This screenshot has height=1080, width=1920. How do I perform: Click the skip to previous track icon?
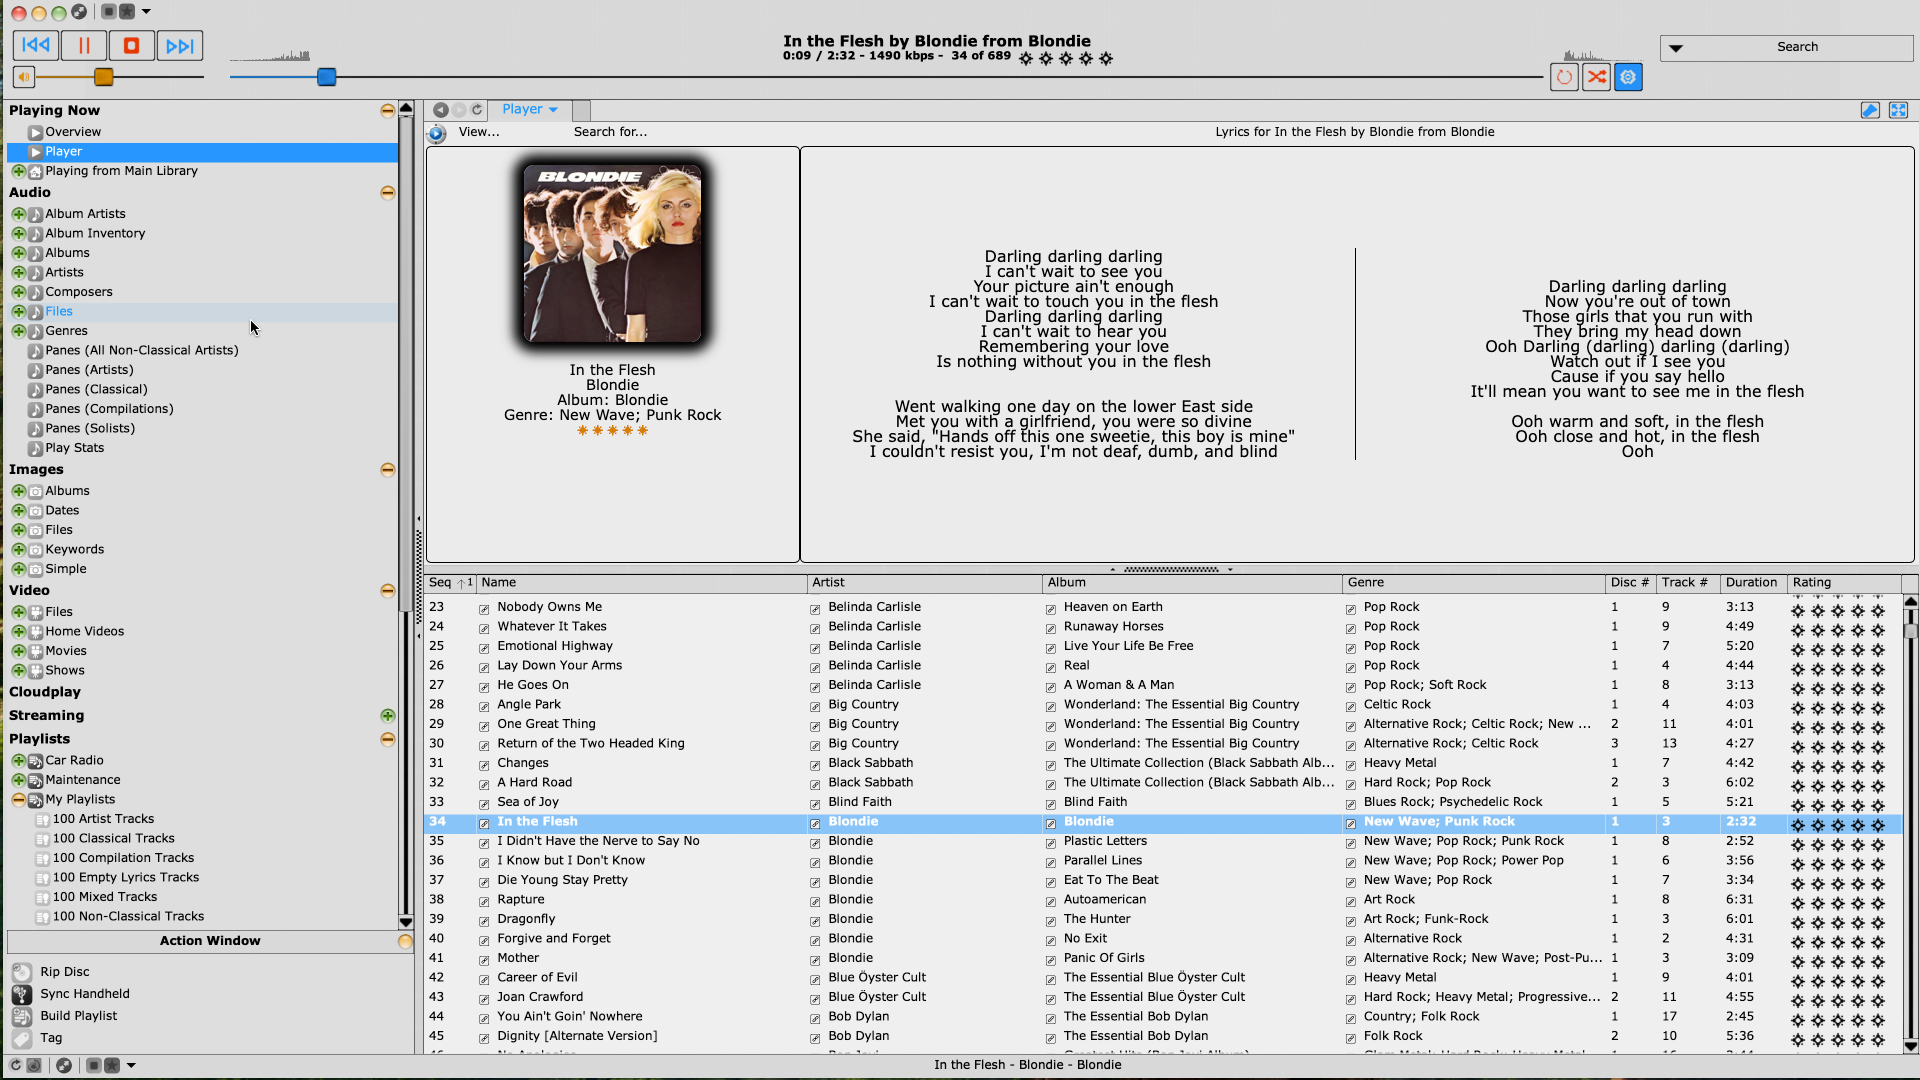pyautogui.click(x=36, y=46)
